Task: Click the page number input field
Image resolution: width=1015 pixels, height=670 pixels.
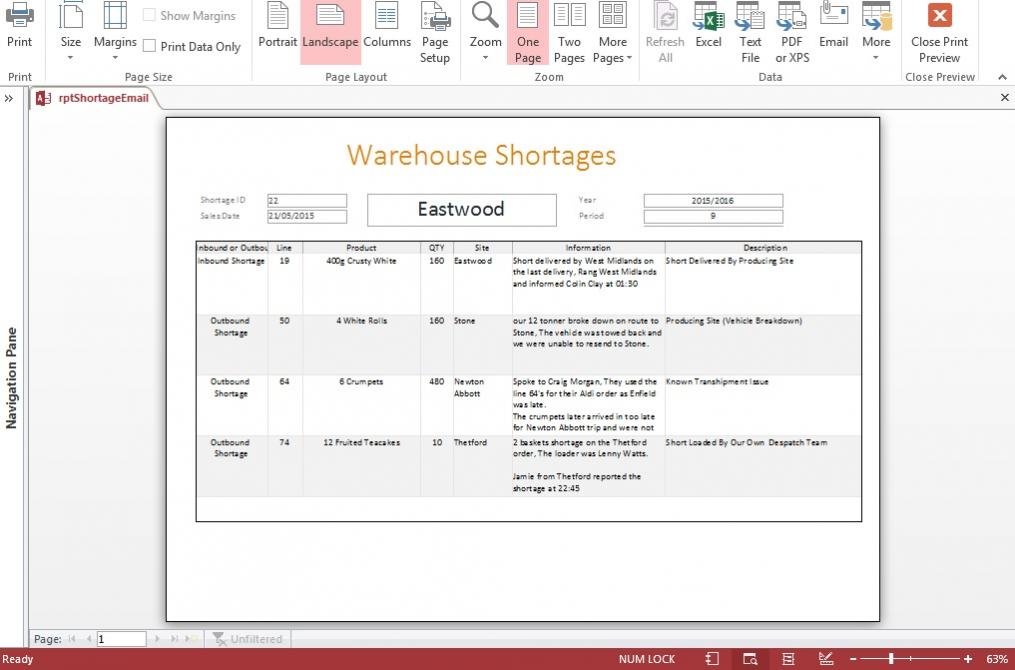Action: pos(121,639)
